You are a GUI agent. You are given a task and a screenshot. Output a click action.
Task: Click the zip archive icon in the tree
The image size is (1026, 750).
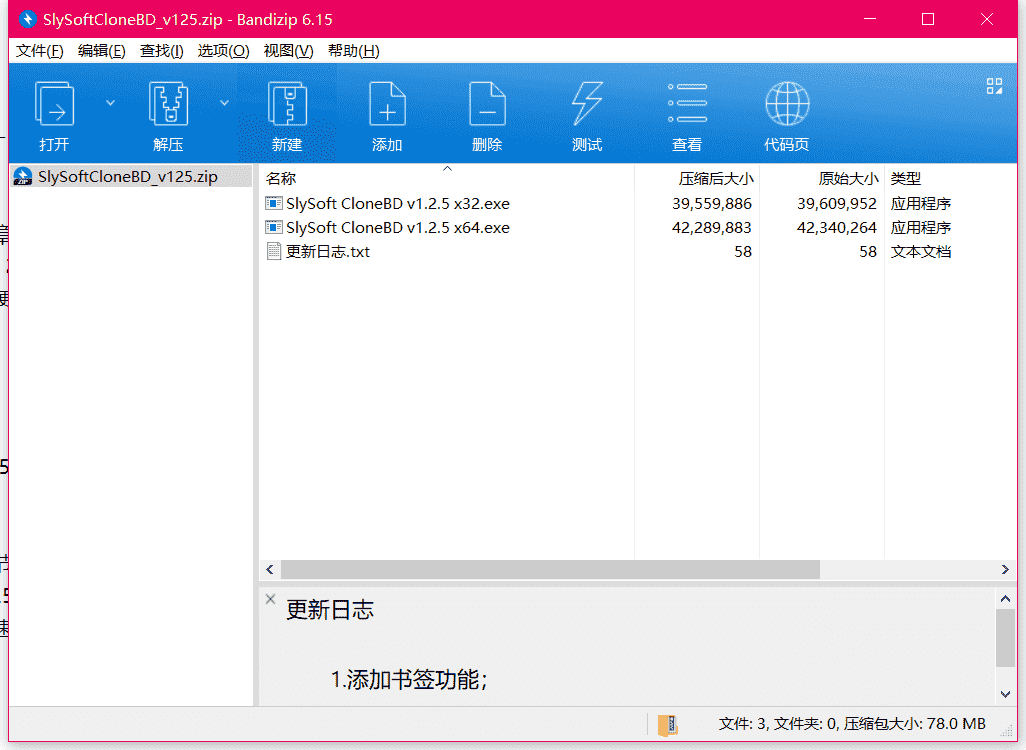pyautogui.click(x=23, y=177)
